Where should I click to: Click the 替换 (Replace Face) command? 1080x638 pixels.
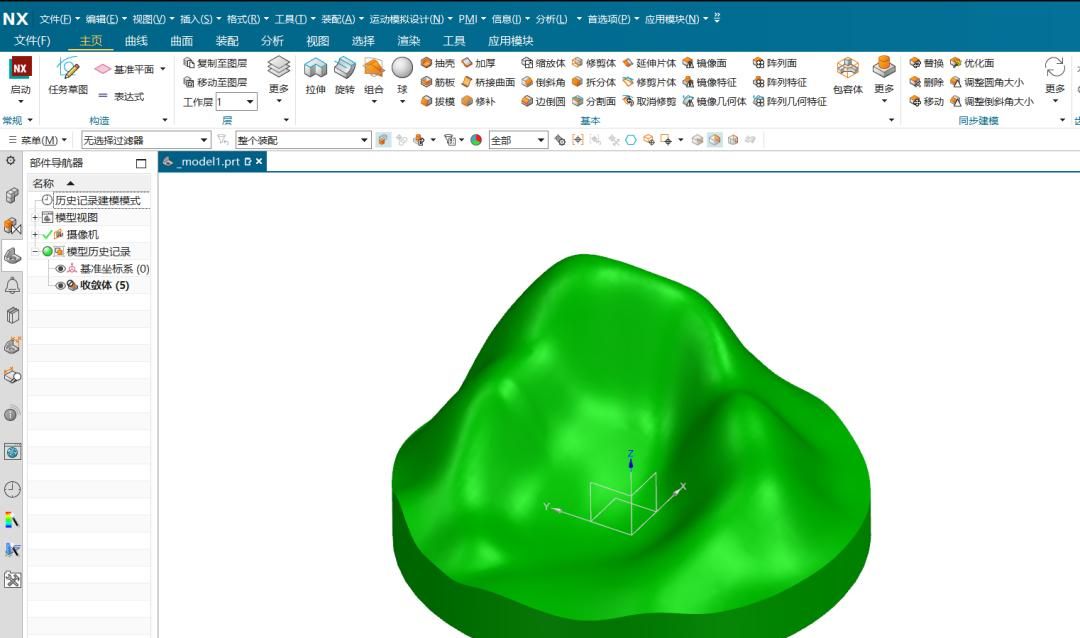pos(926,63)
